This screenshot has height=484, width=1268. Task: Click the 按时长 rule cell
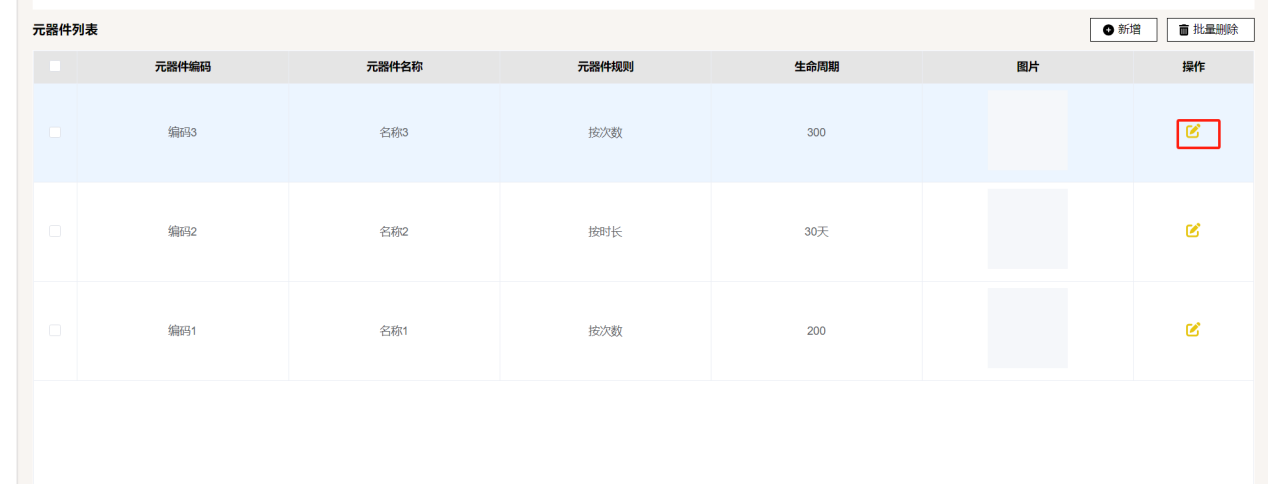[x=605, y=232]
